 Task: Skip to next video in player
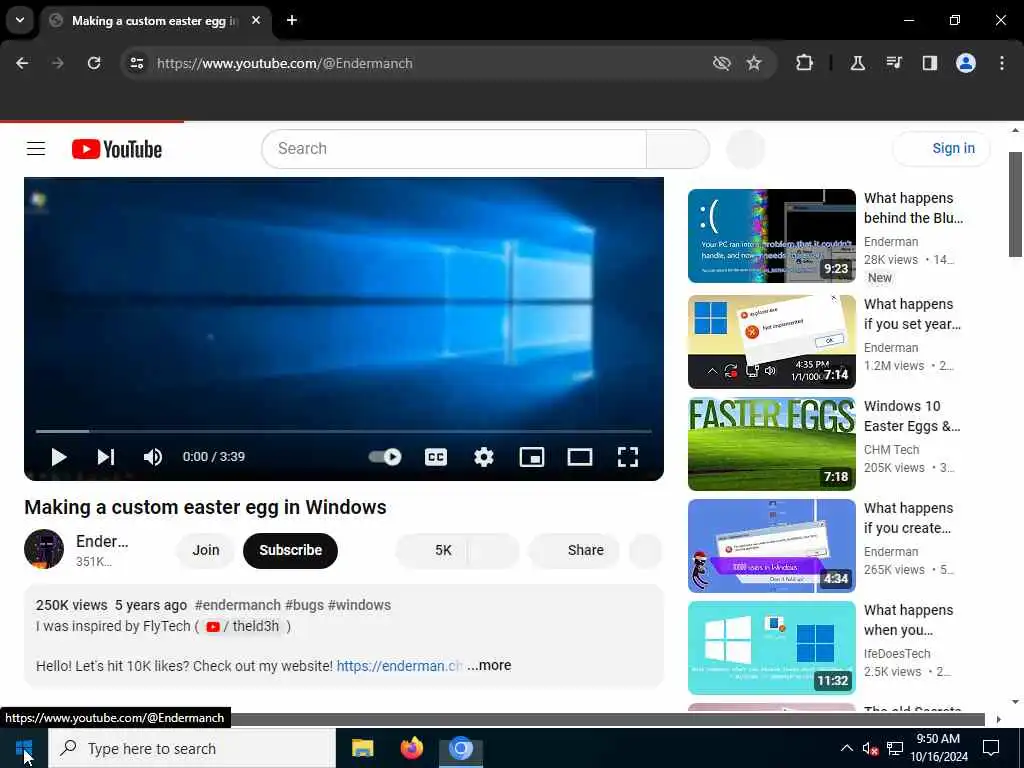pyautogui.click(x=106, y=457)
